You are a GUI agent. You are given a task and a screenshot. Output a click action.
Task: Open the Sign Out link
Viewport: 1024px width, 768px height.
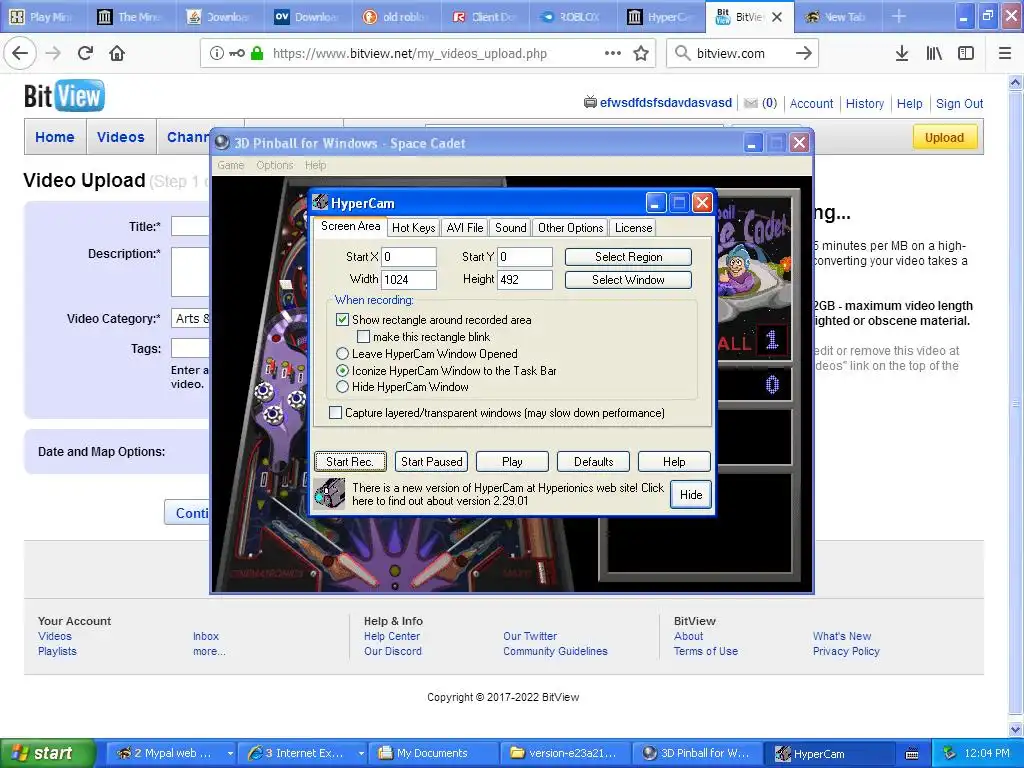pyautogui.click(x=959, y=103)
